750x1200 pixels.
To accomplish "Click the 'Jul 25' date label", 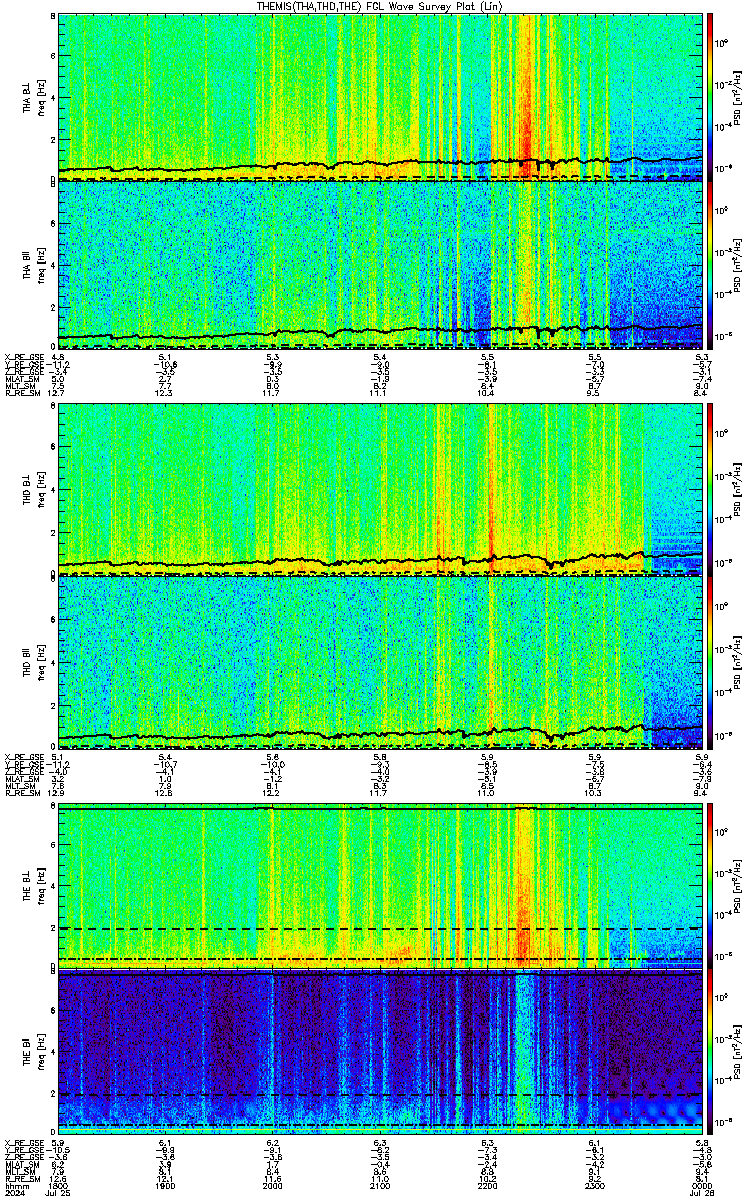I will (58, 1192).
